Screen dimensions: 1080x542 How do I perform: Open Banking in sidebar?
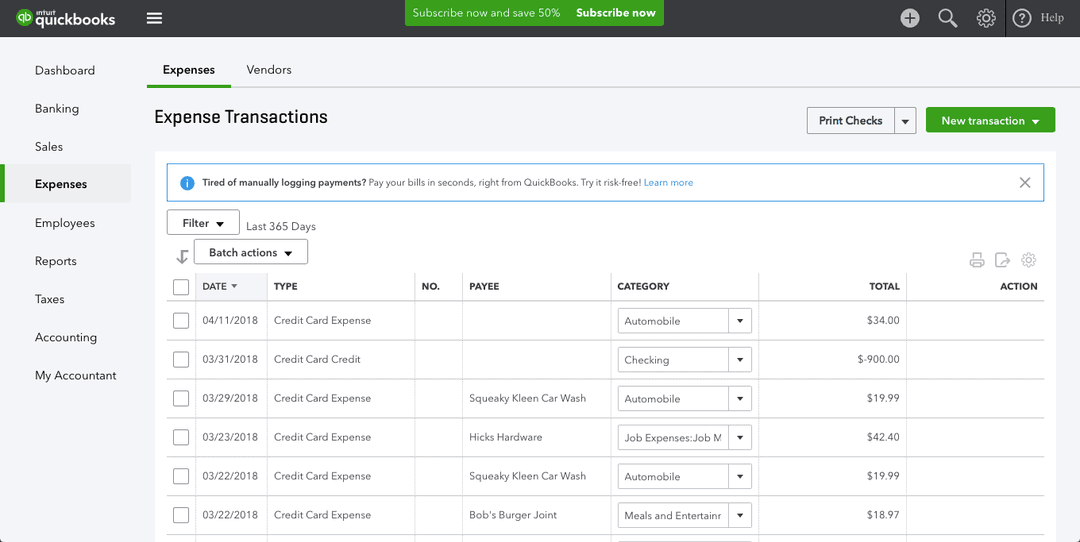click(56, 108)
